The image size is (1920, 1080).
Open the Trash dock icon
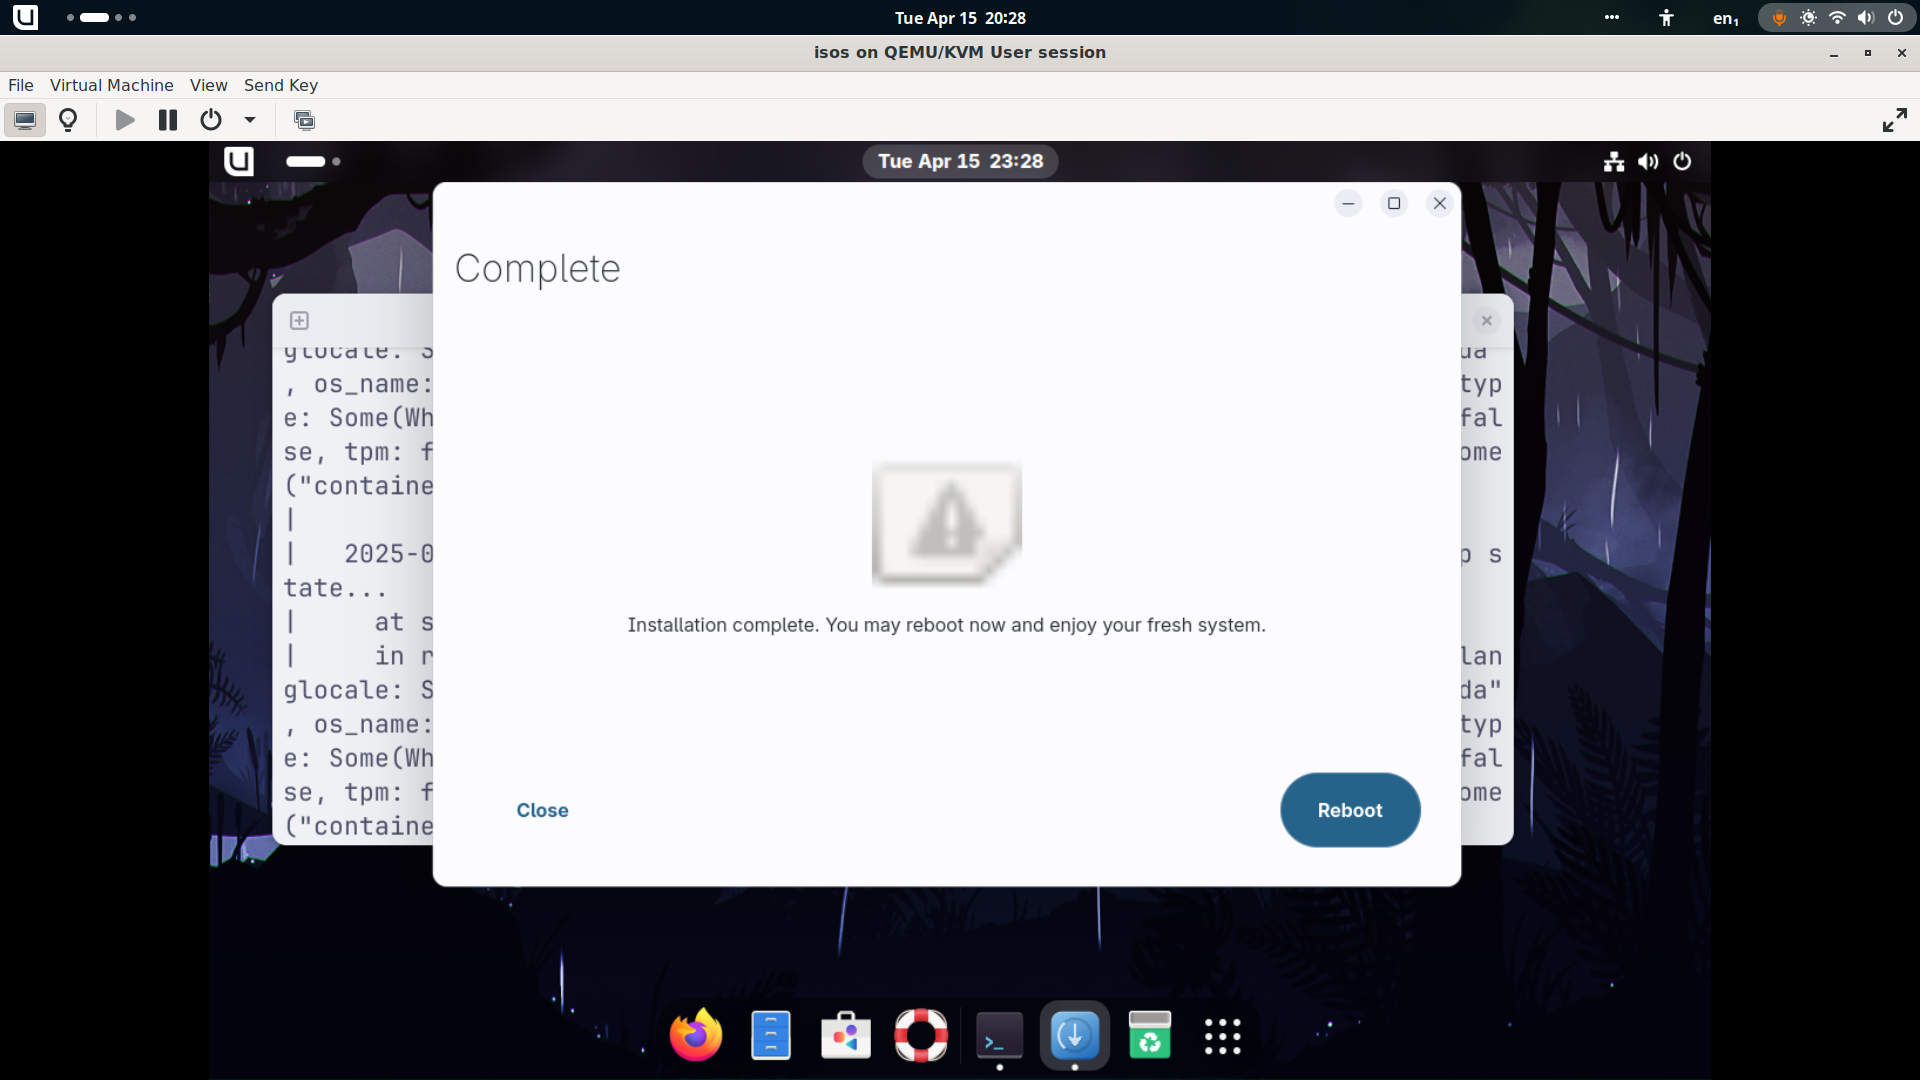click(x=1149, y=1036)
